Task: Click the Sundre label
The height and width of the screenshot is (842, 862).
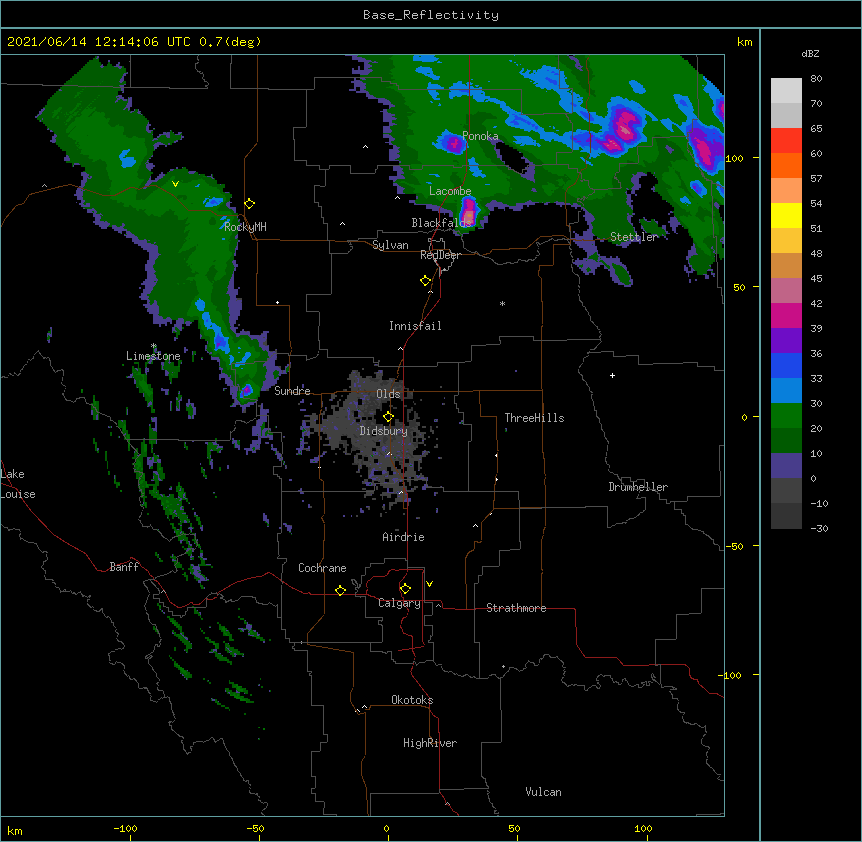Action: [292, 391]
